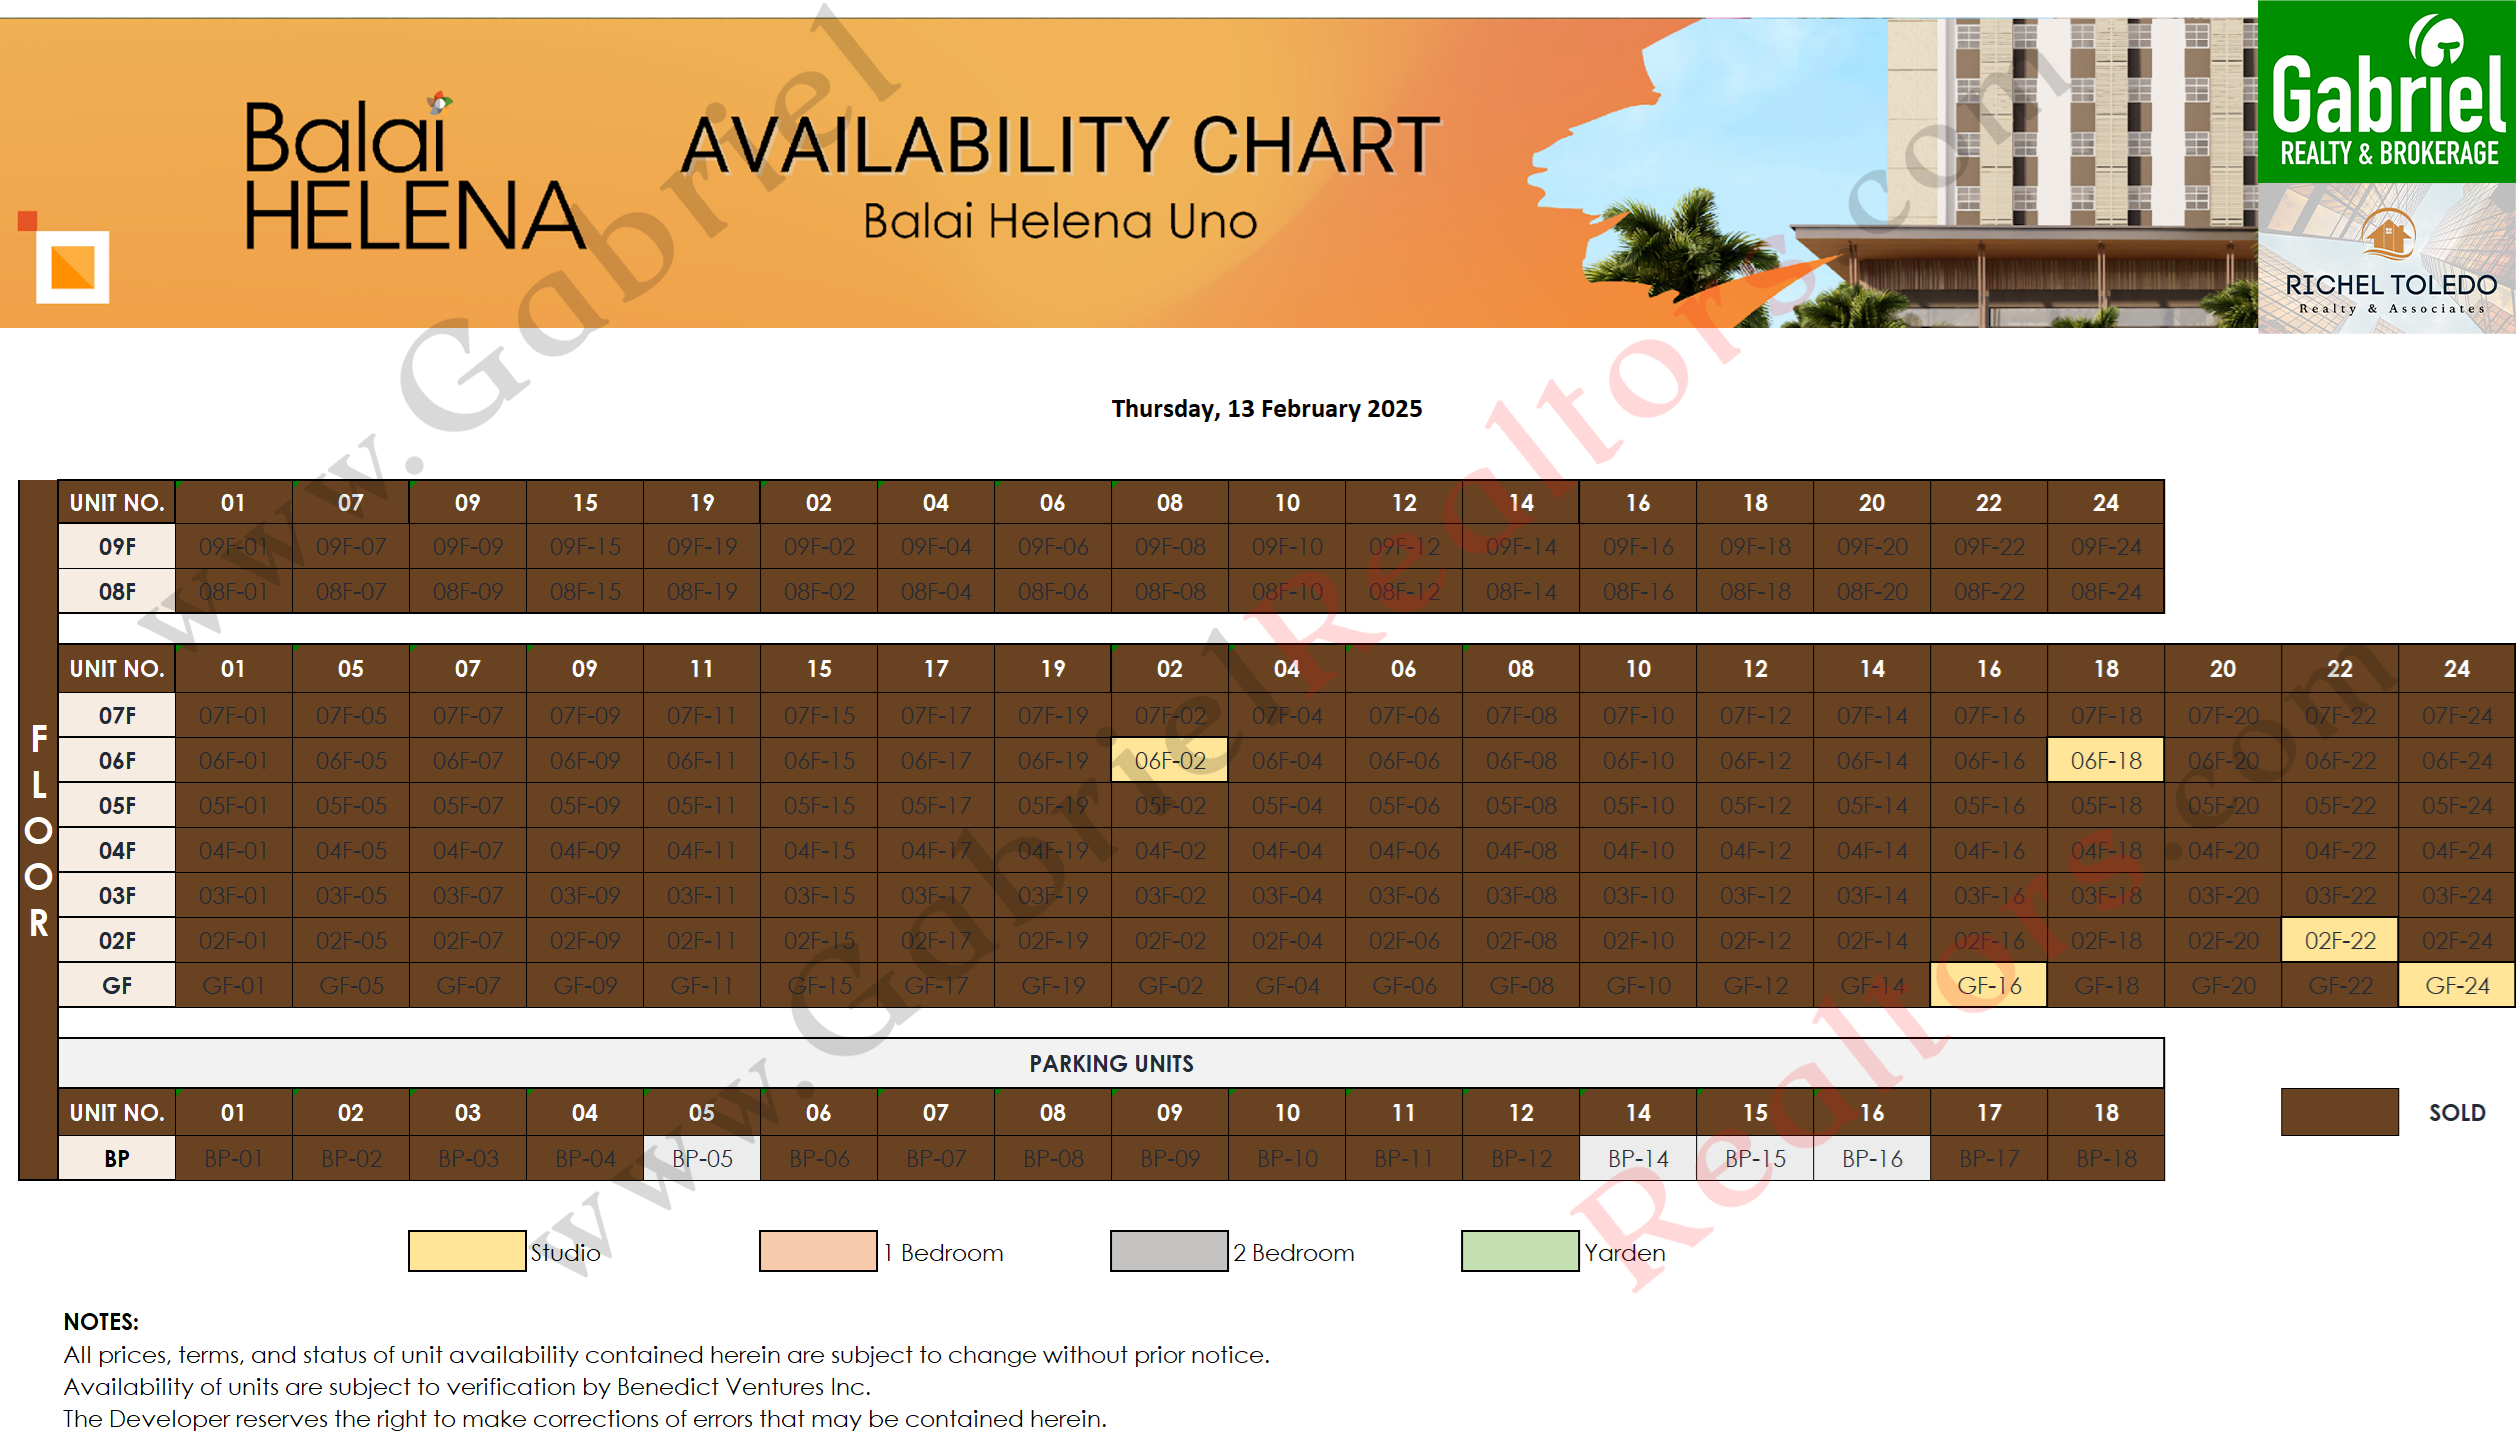Click sold unit 08F-10
This screenshot has width=2516, height=1434.
pyautogui.click(x=1287, y=592)
